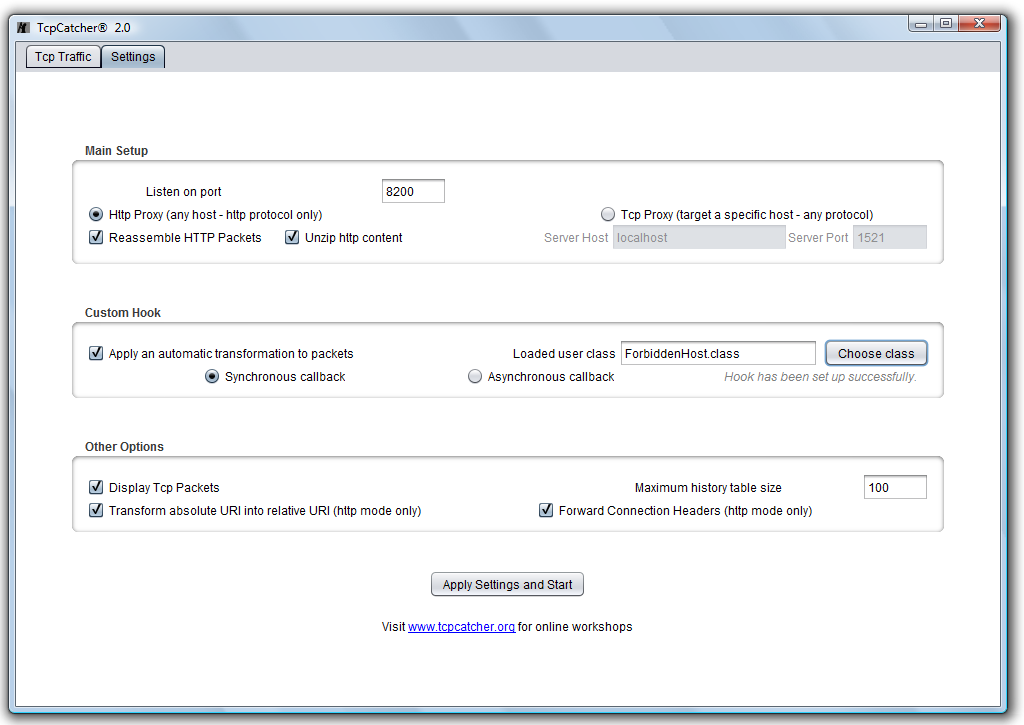Click the Server Host localhost field
The height and width of the screenshot is (725, 1024).
coord(699,237)
